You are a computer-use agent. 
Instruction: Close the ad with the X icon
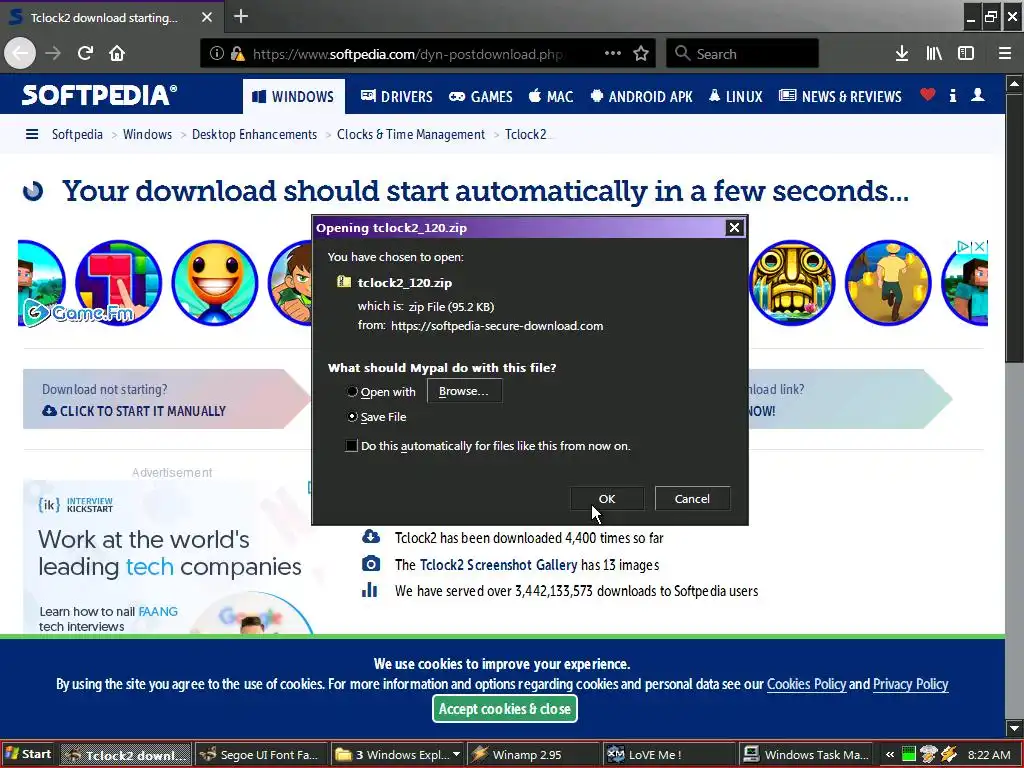980,247
